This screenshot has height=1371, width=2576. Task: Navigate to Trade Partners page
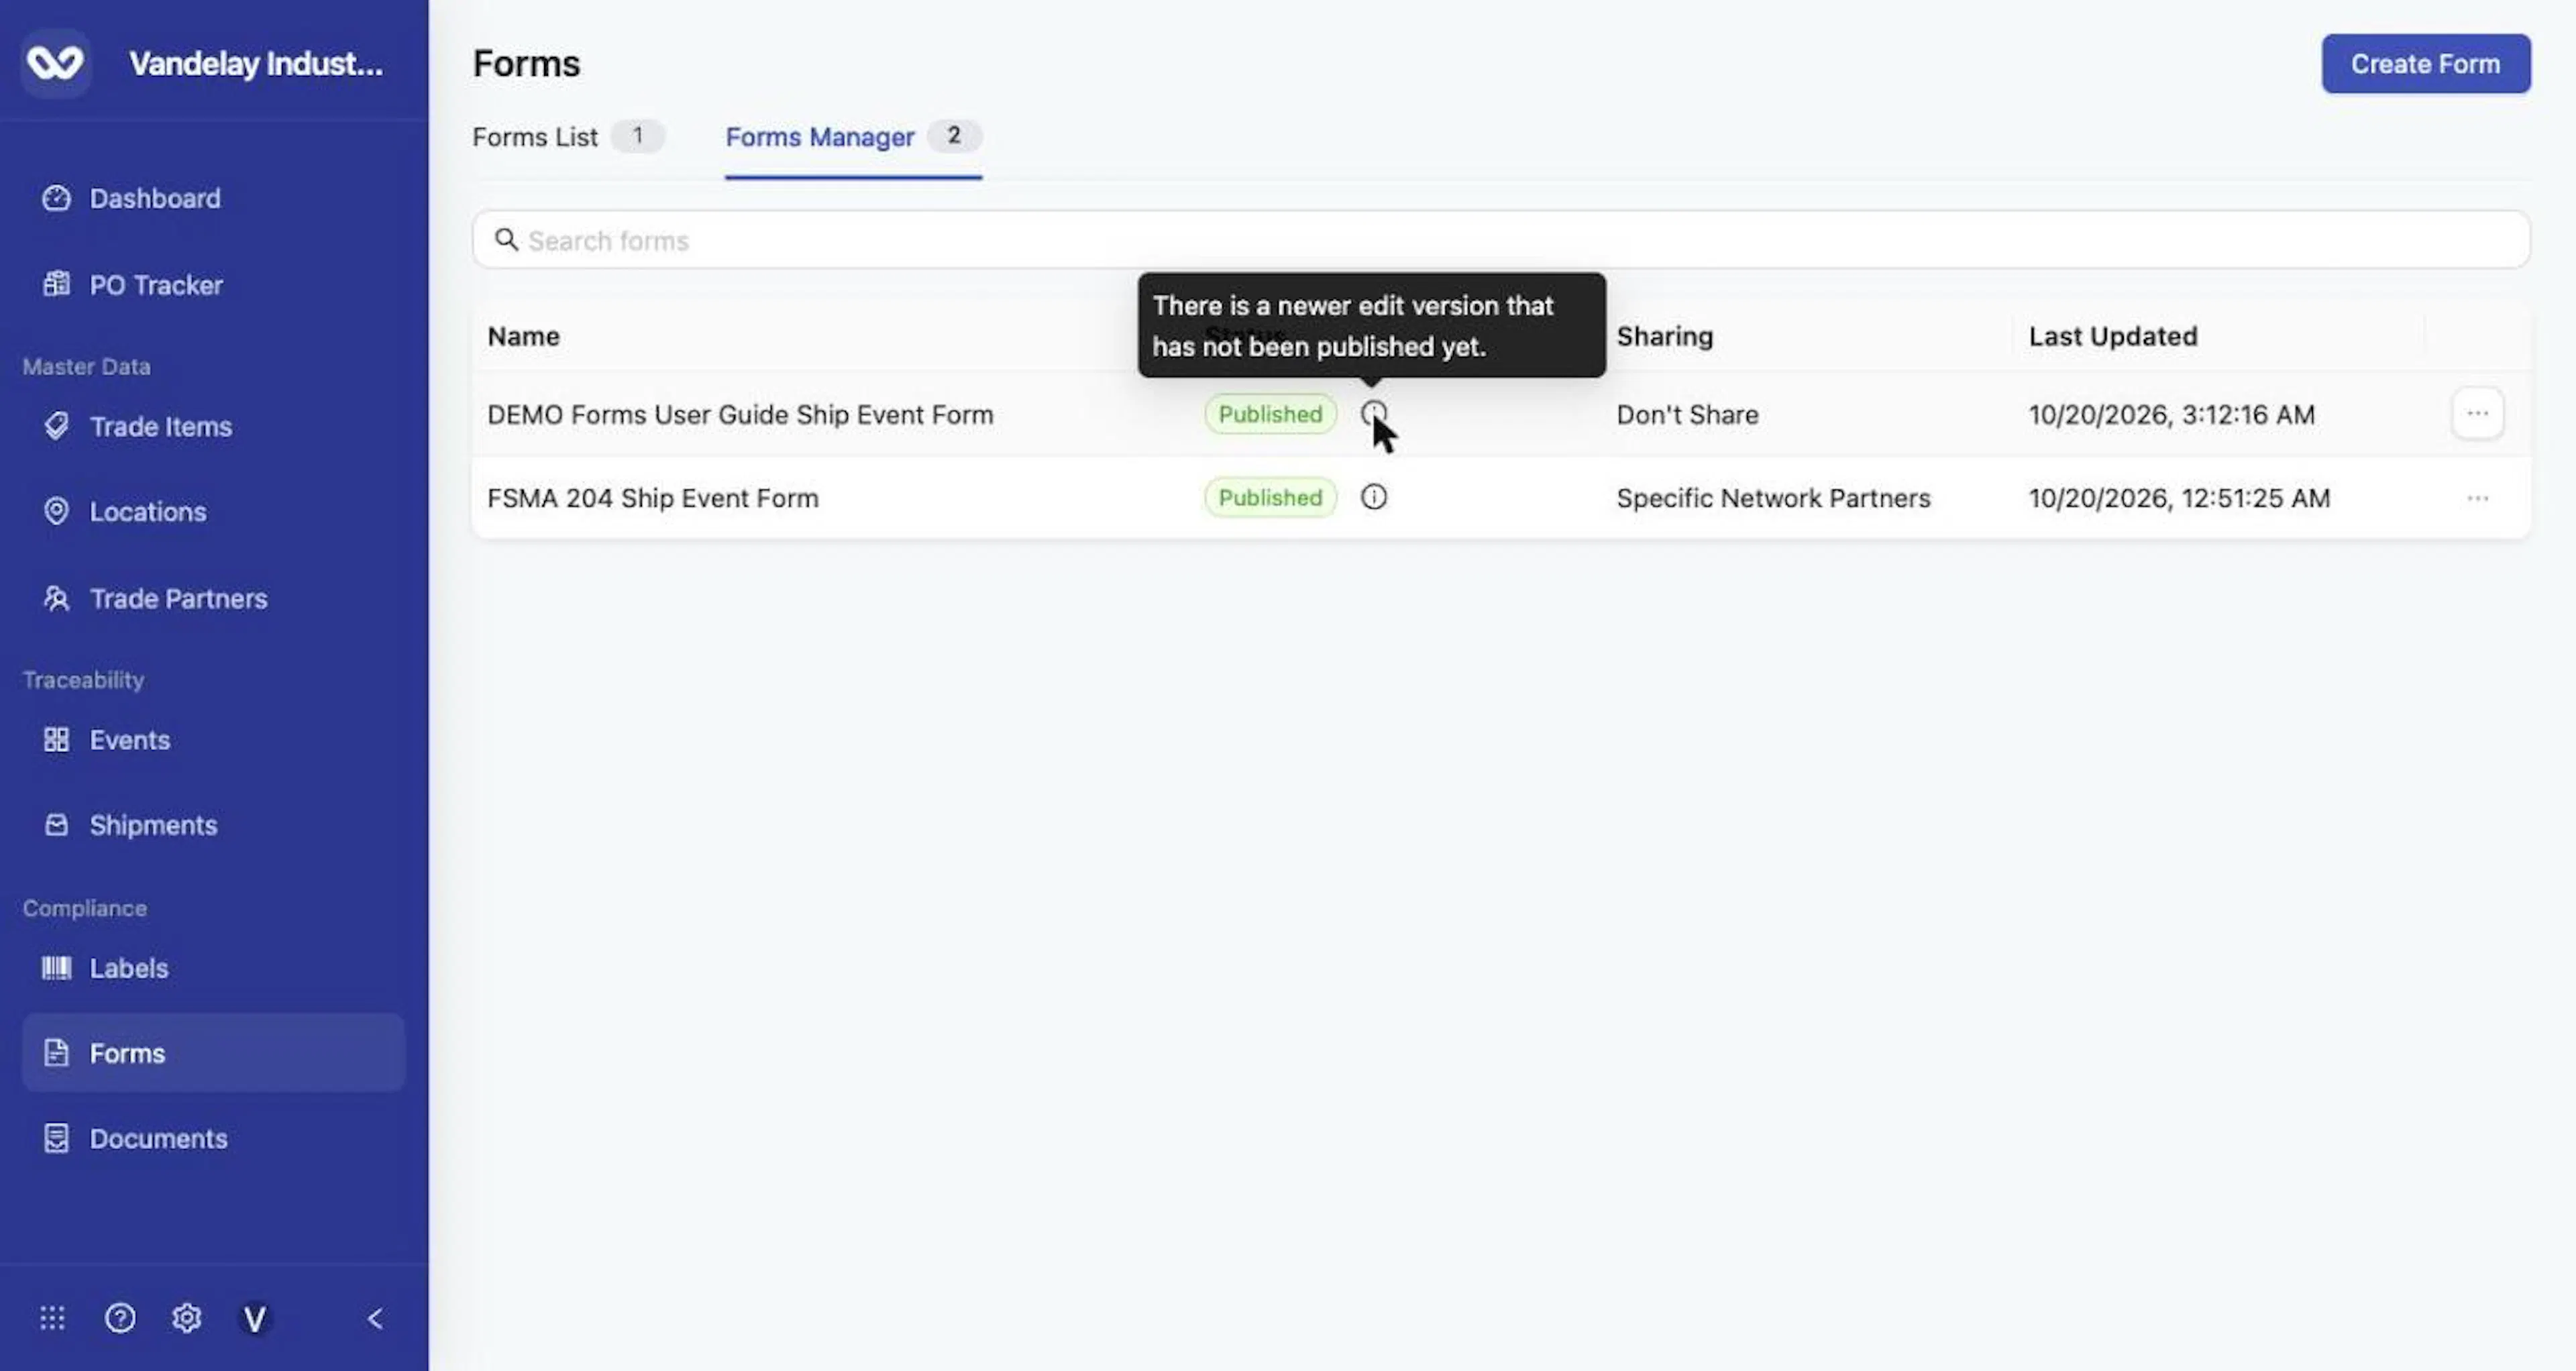[178, 598]
